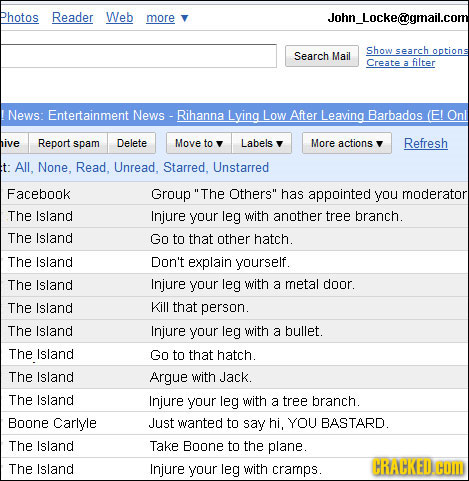Switch to the Web link in top bar

click(x=120, y=17)
